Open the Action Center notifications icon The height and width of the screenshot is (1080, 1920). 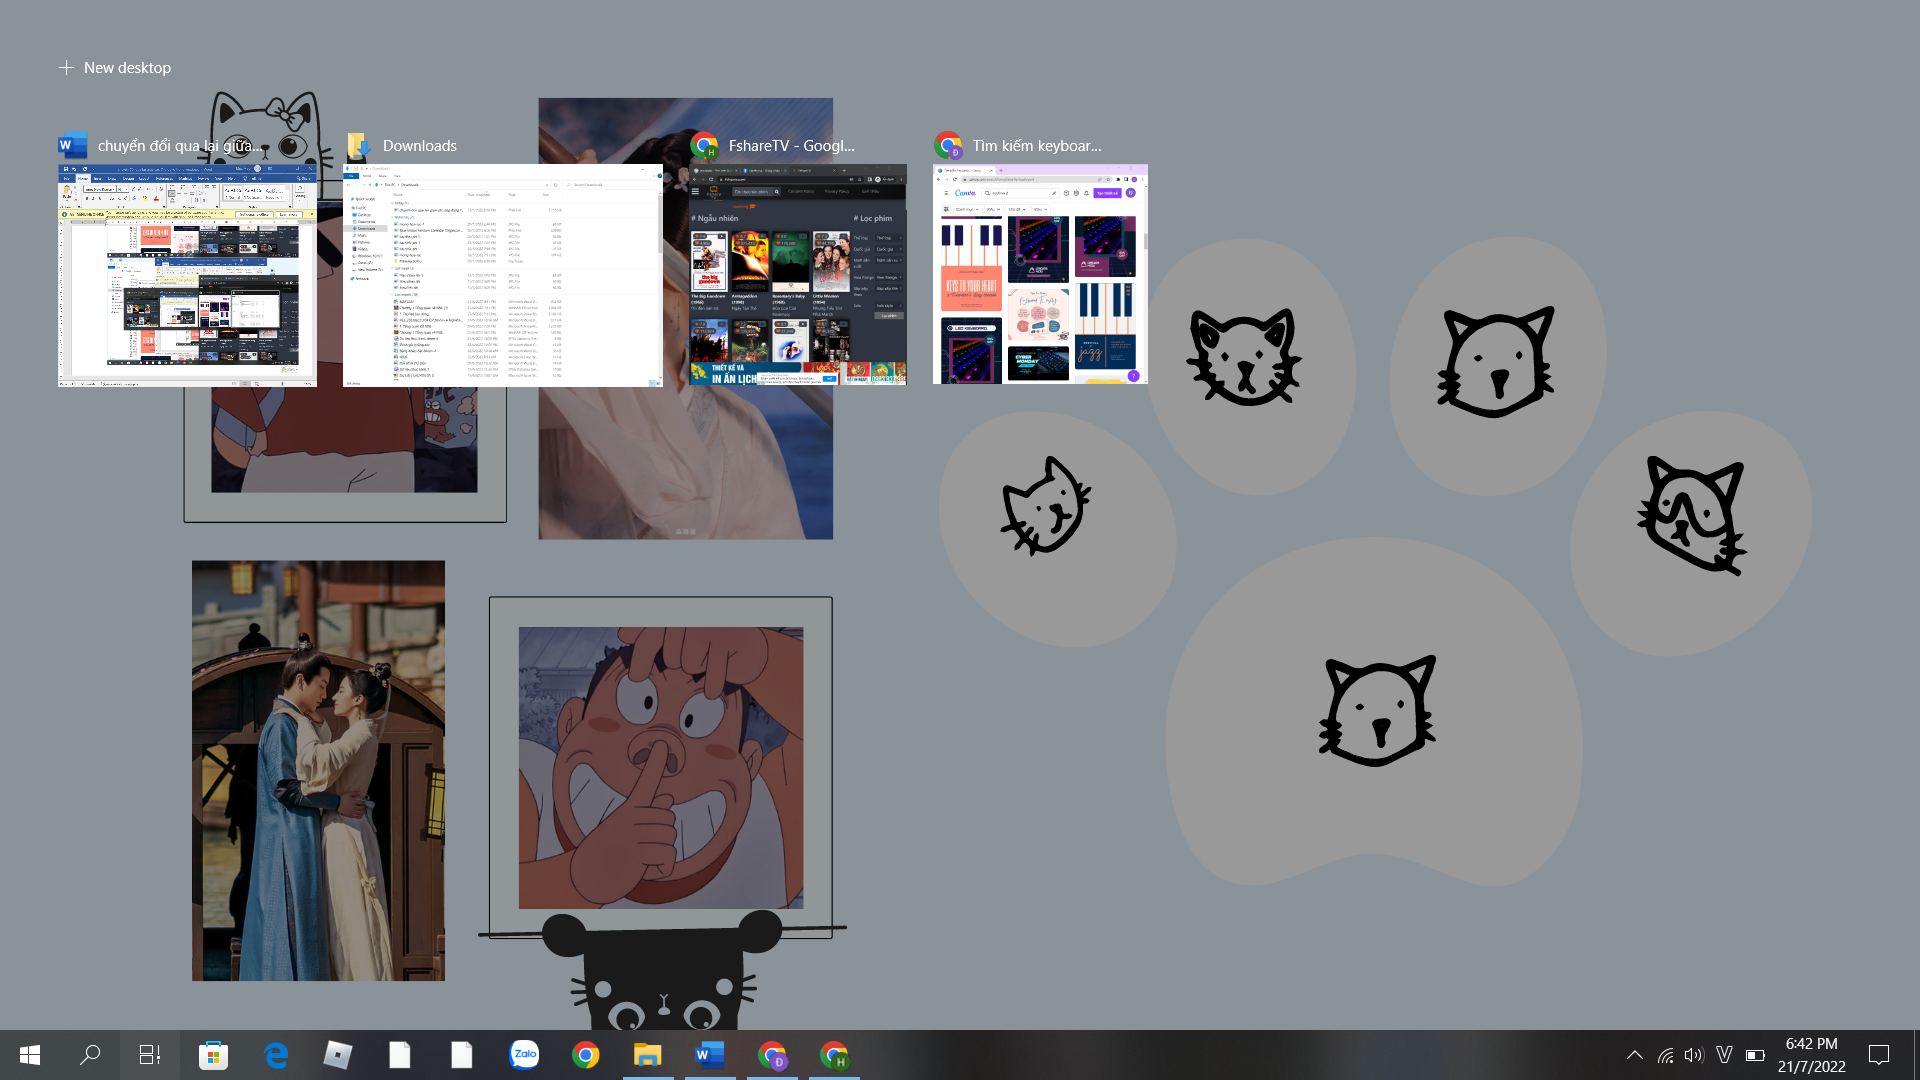(1879, 1055)
